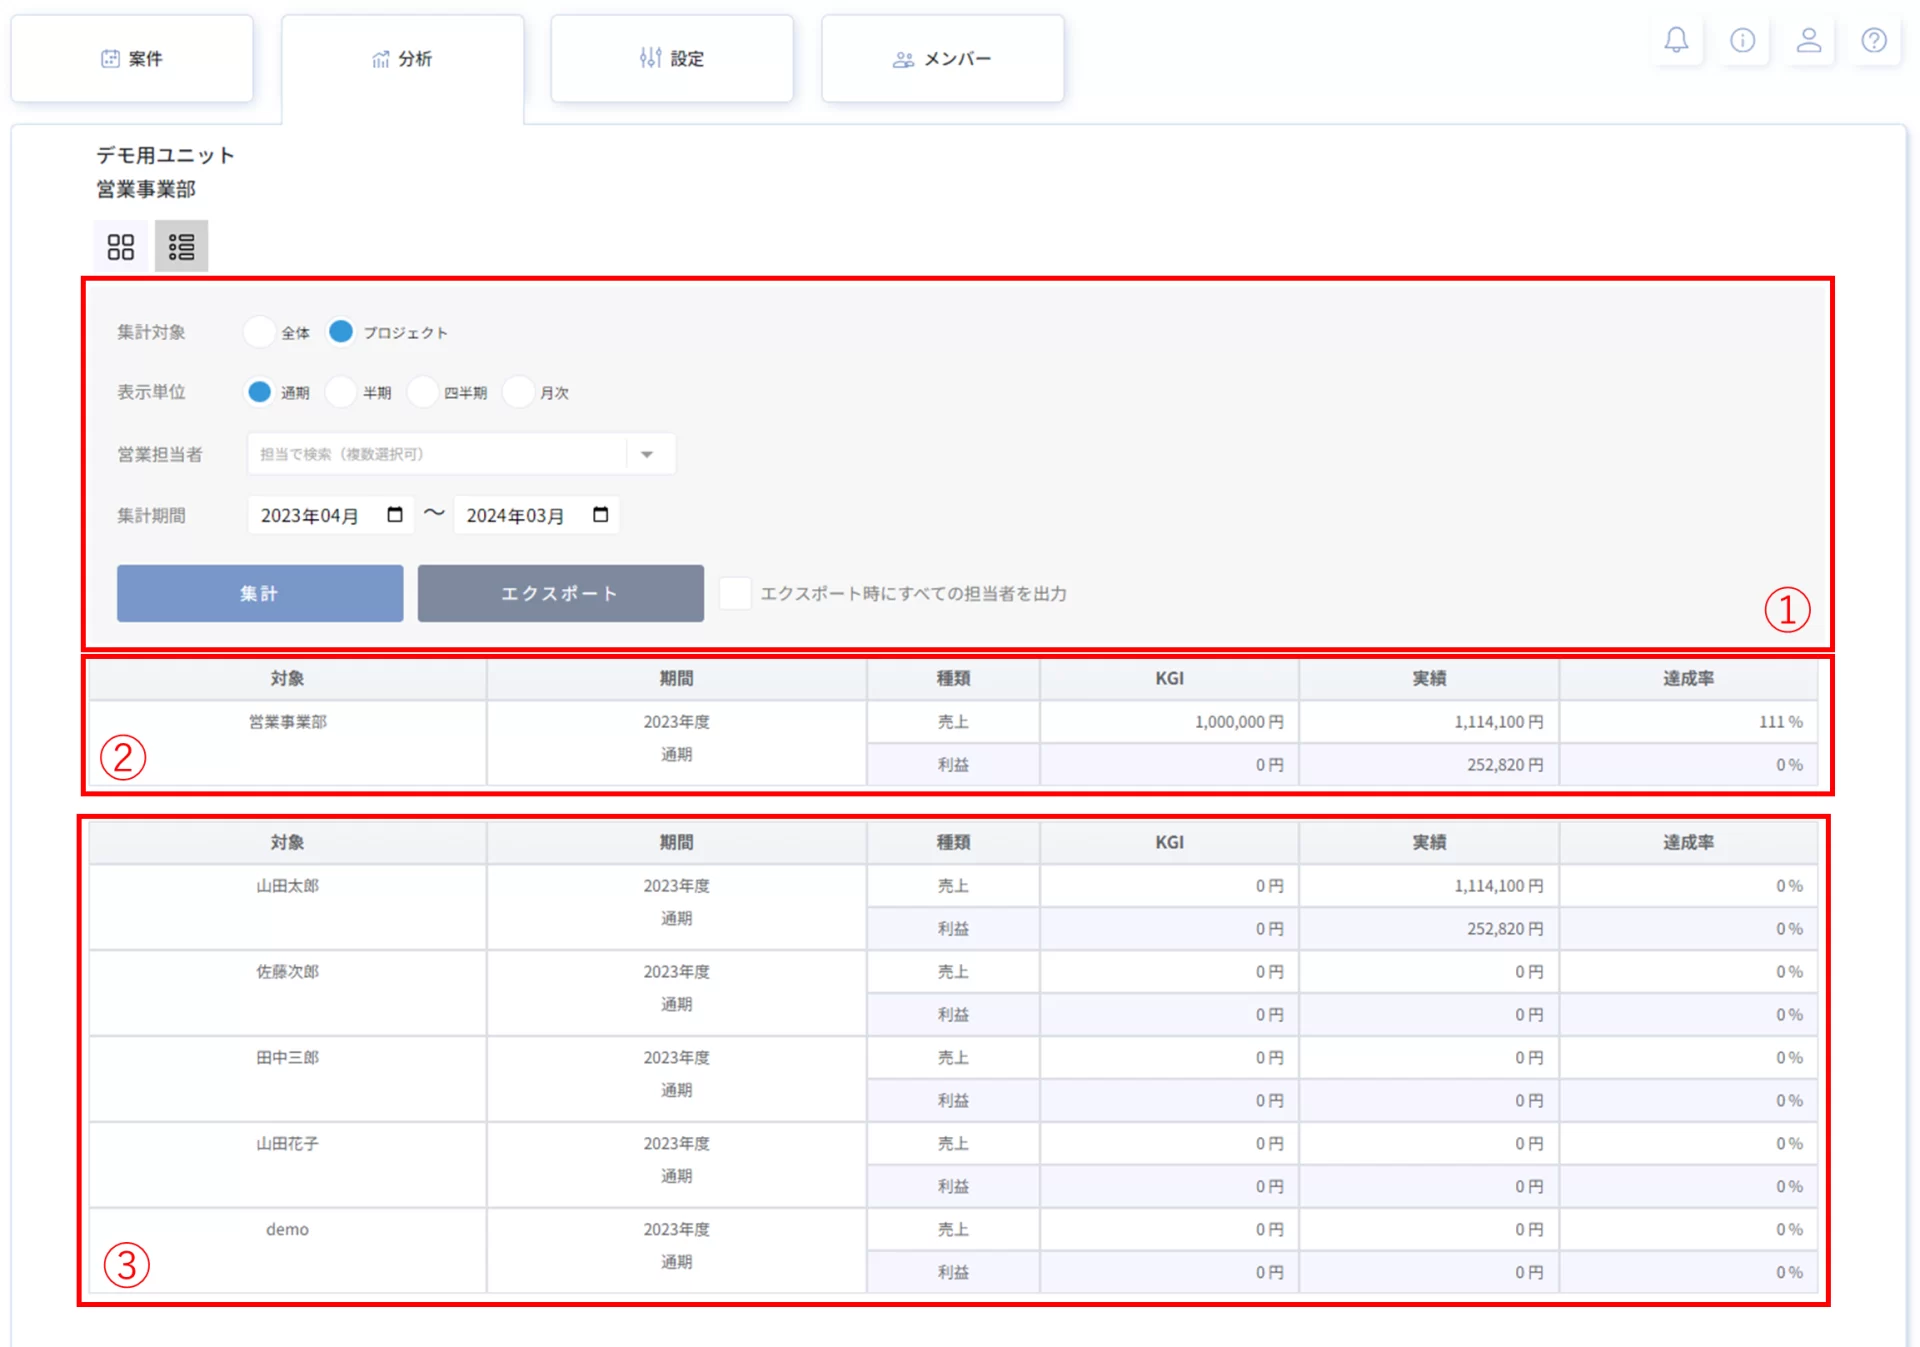The width and height of the screenshot is (1920, 1347).
Task: Click the 佐藤次郎 row name
Action: (x=288, y=972)
